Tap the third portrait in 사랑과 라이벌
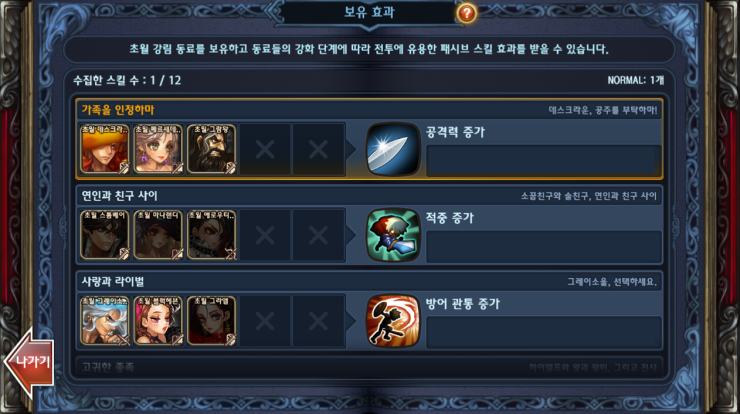This screenshot has width=740, height=414. [211, 321]
